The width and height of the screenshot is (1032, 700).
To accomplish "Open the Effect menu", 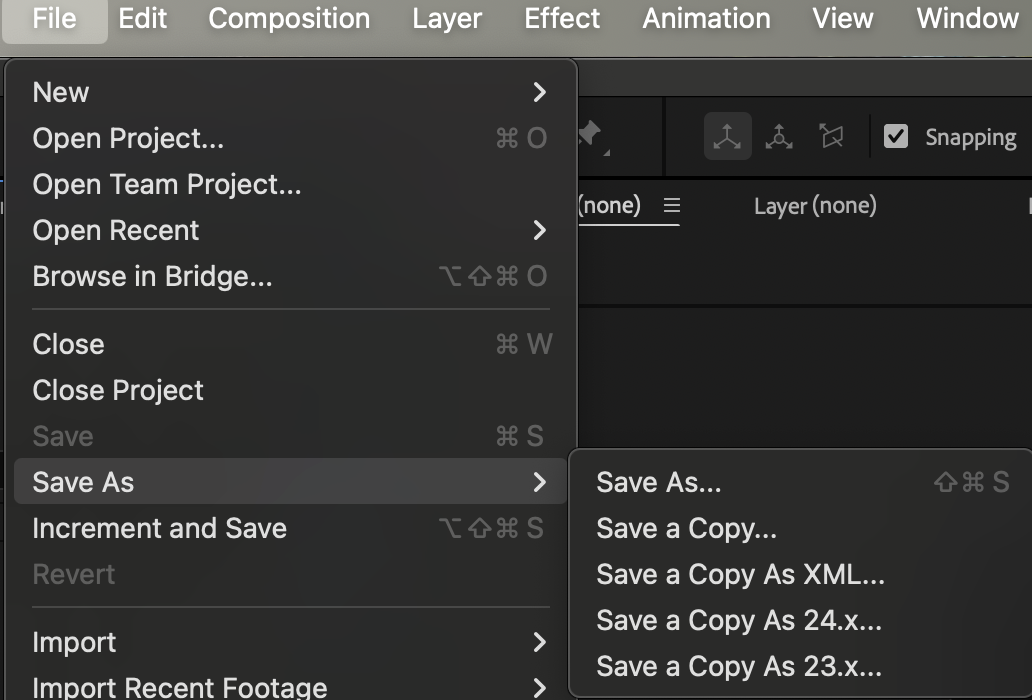I will pos(561,18).
